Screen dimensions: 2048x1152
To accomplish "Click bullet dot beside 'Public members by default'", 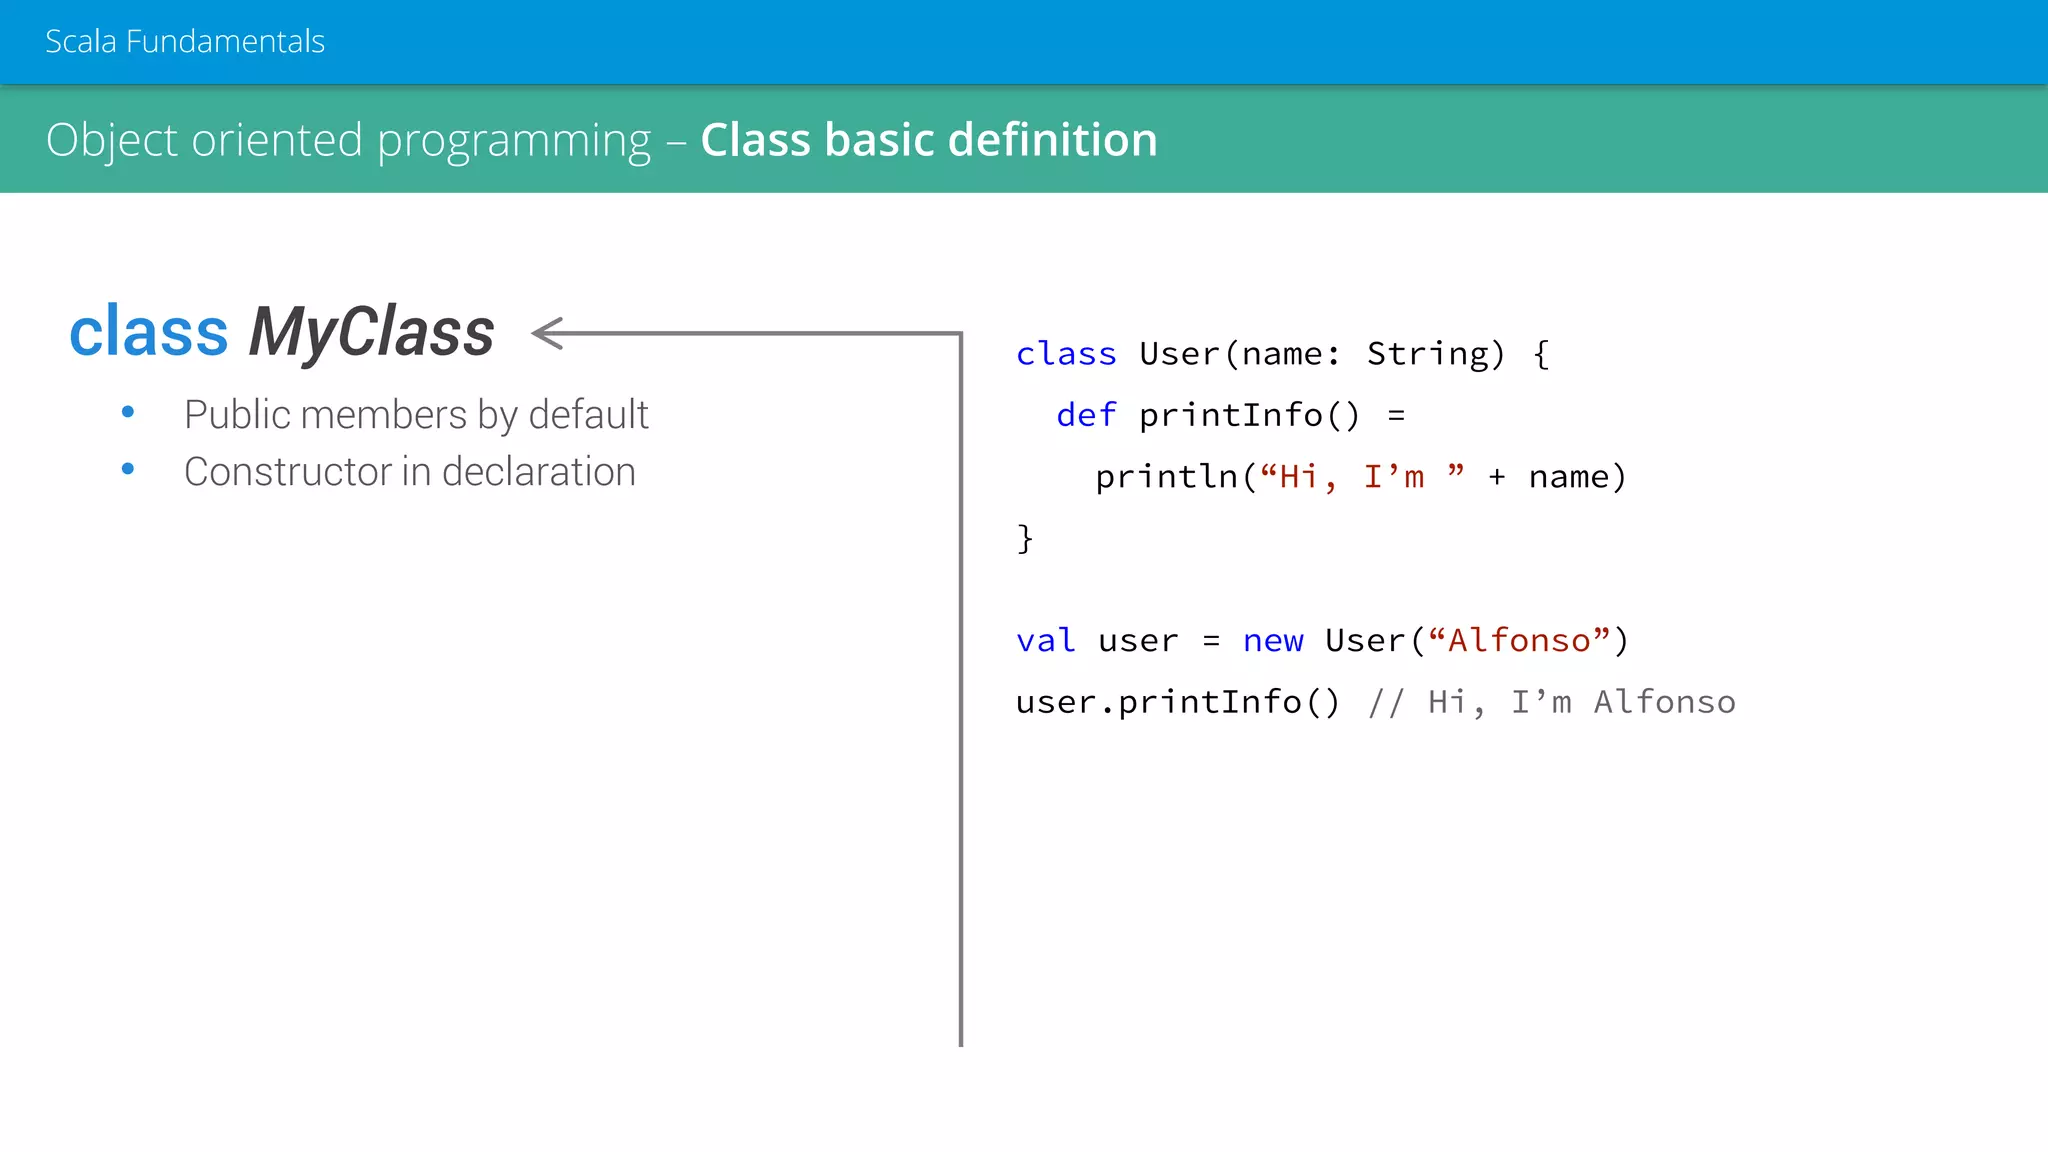I will [128, 412].
